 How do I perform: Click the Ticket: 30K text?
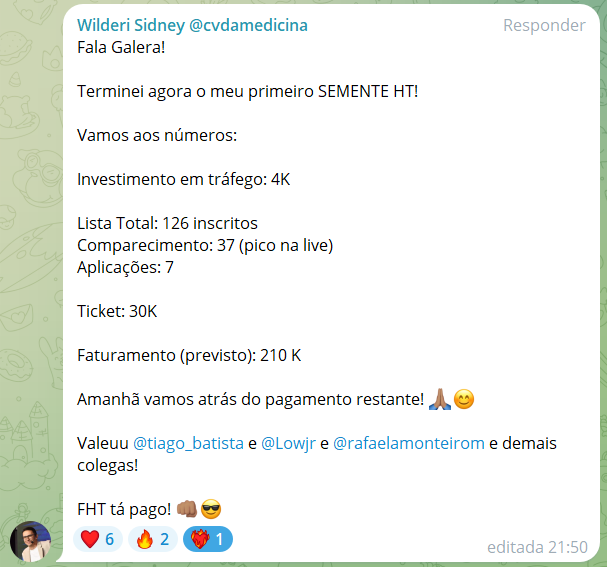[117, 311]
